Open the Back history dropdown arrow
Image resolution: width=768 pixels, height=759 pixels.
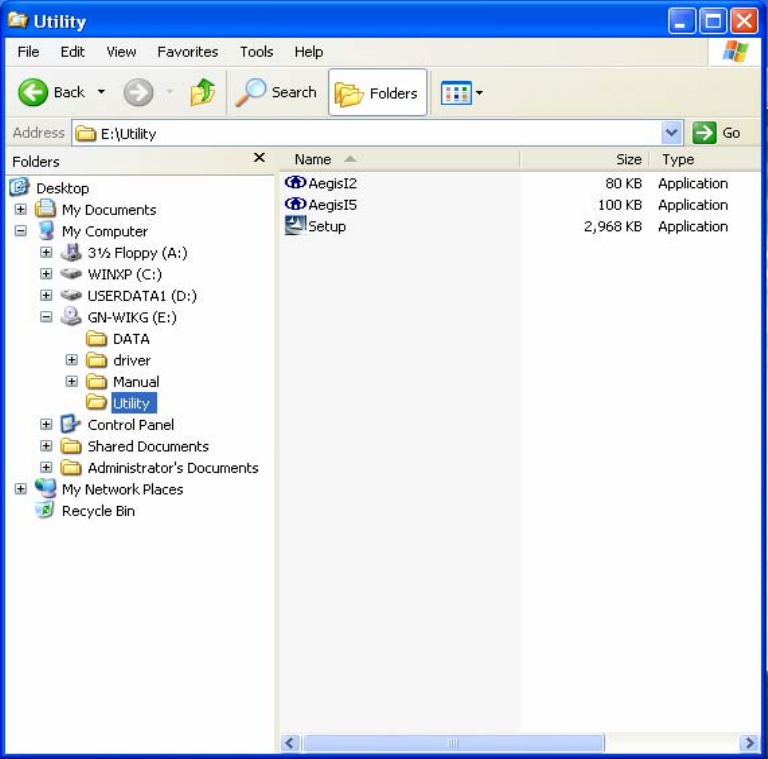(101, 92)
